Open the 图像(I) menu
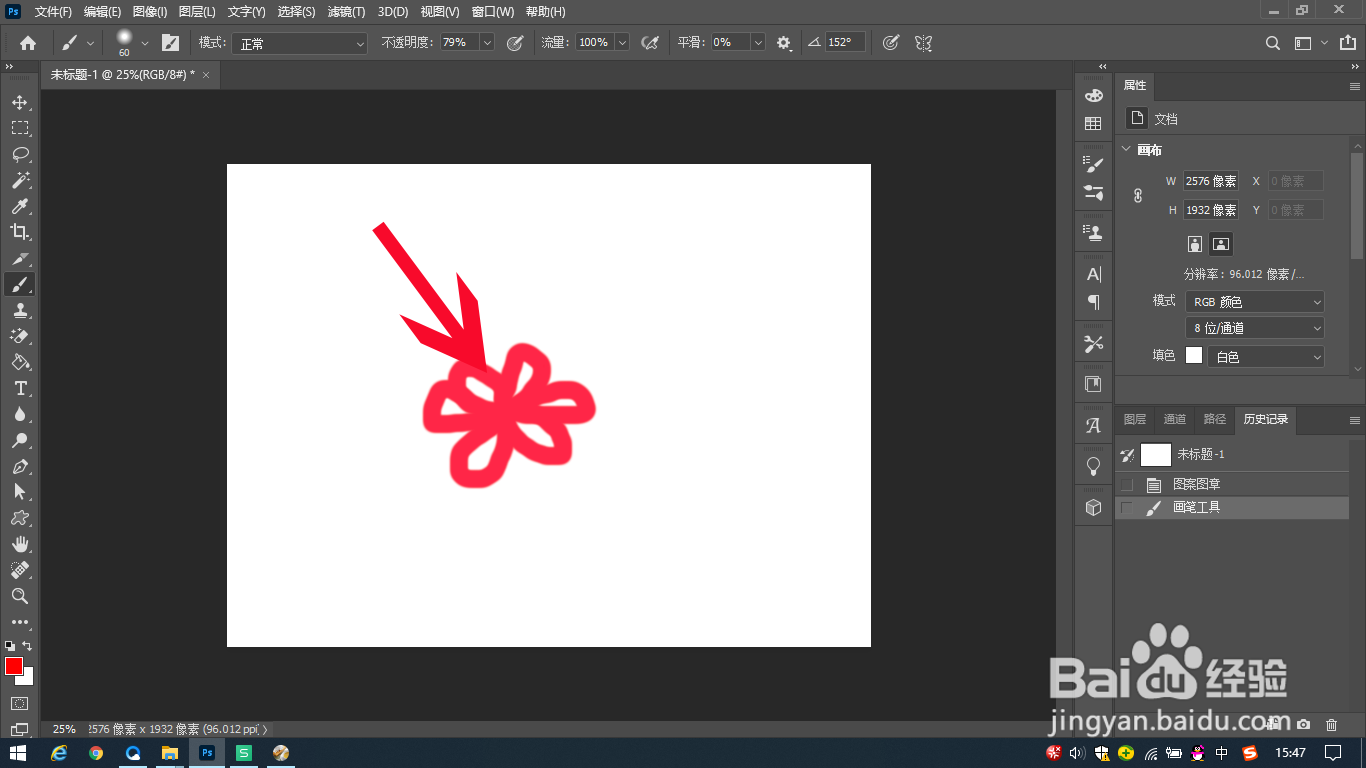The width and height of the screenshot is (1366, 768). (150, 12)
